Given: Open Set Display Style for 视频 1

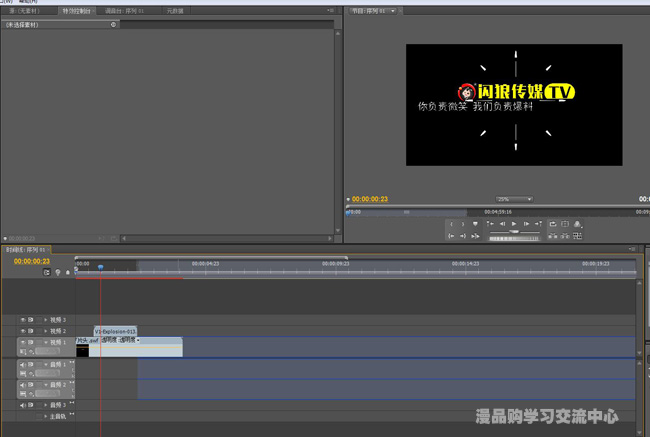Looking at the screenshot, I should coord(23,352).
